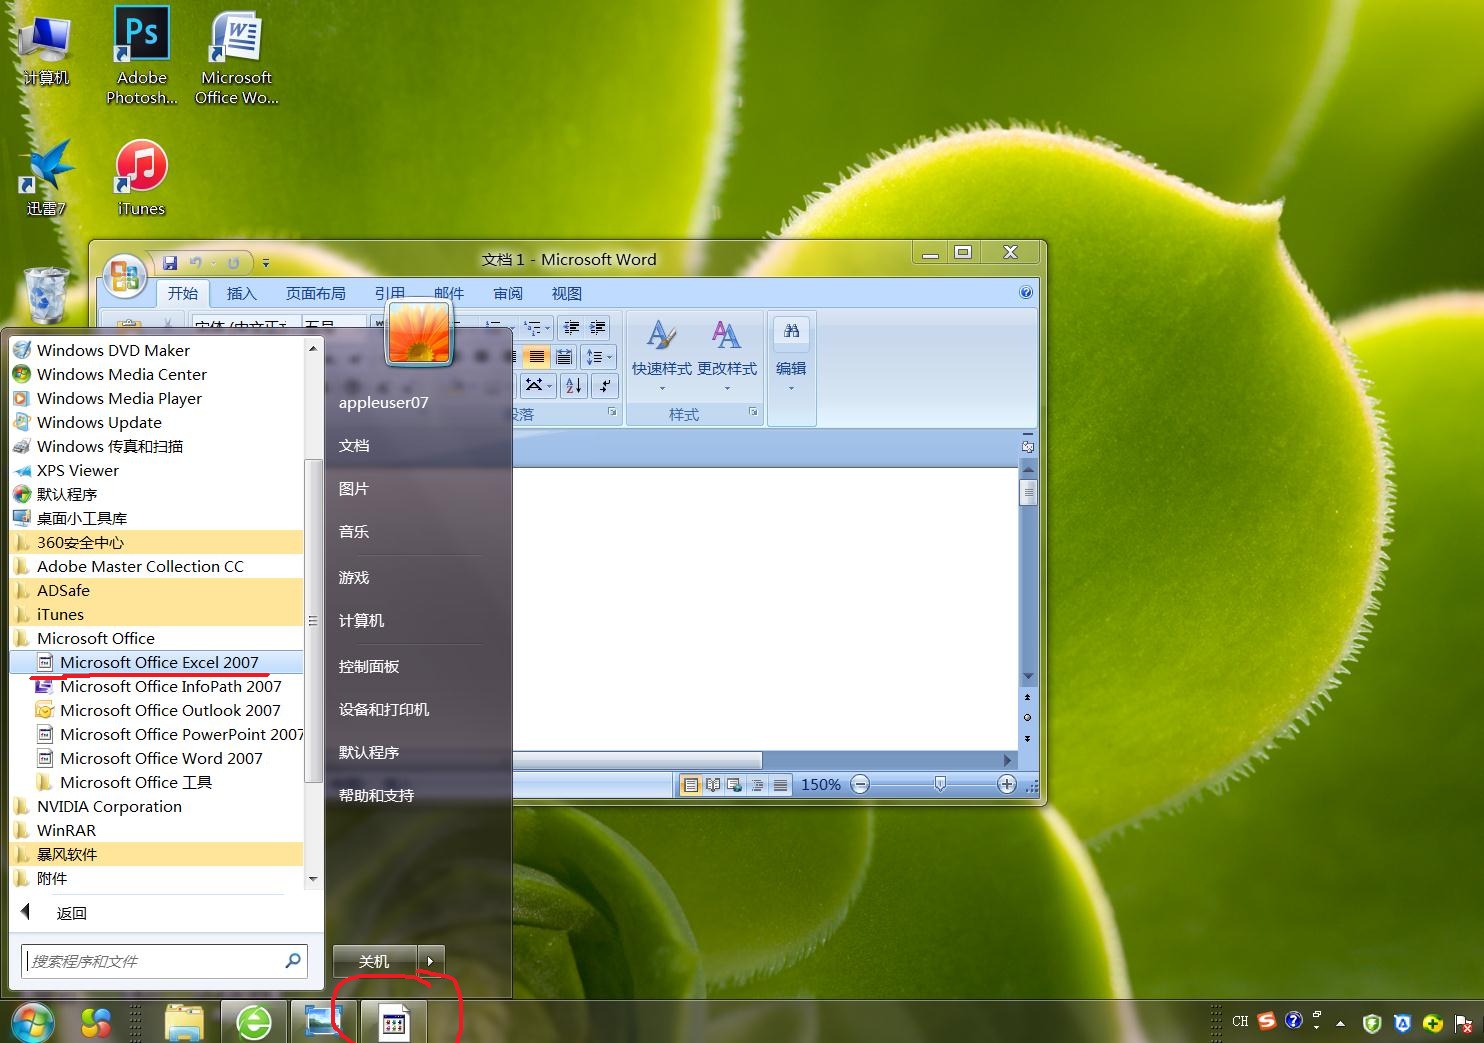Launch Windows DVD Maker
This screenshot has height=1043, width=1484.
click(157, 350)
